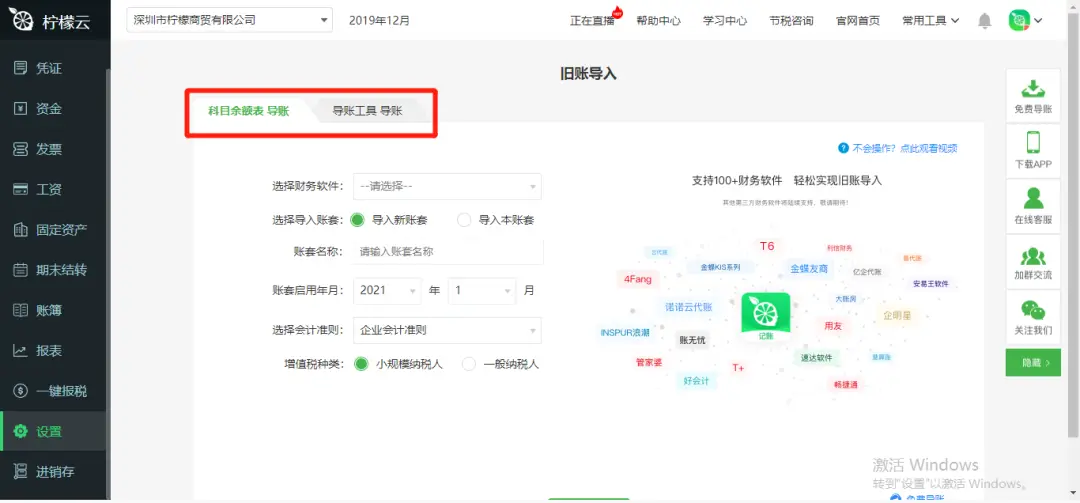Open the company name dropdown
1080x503 pixels.
coord(229,20)
